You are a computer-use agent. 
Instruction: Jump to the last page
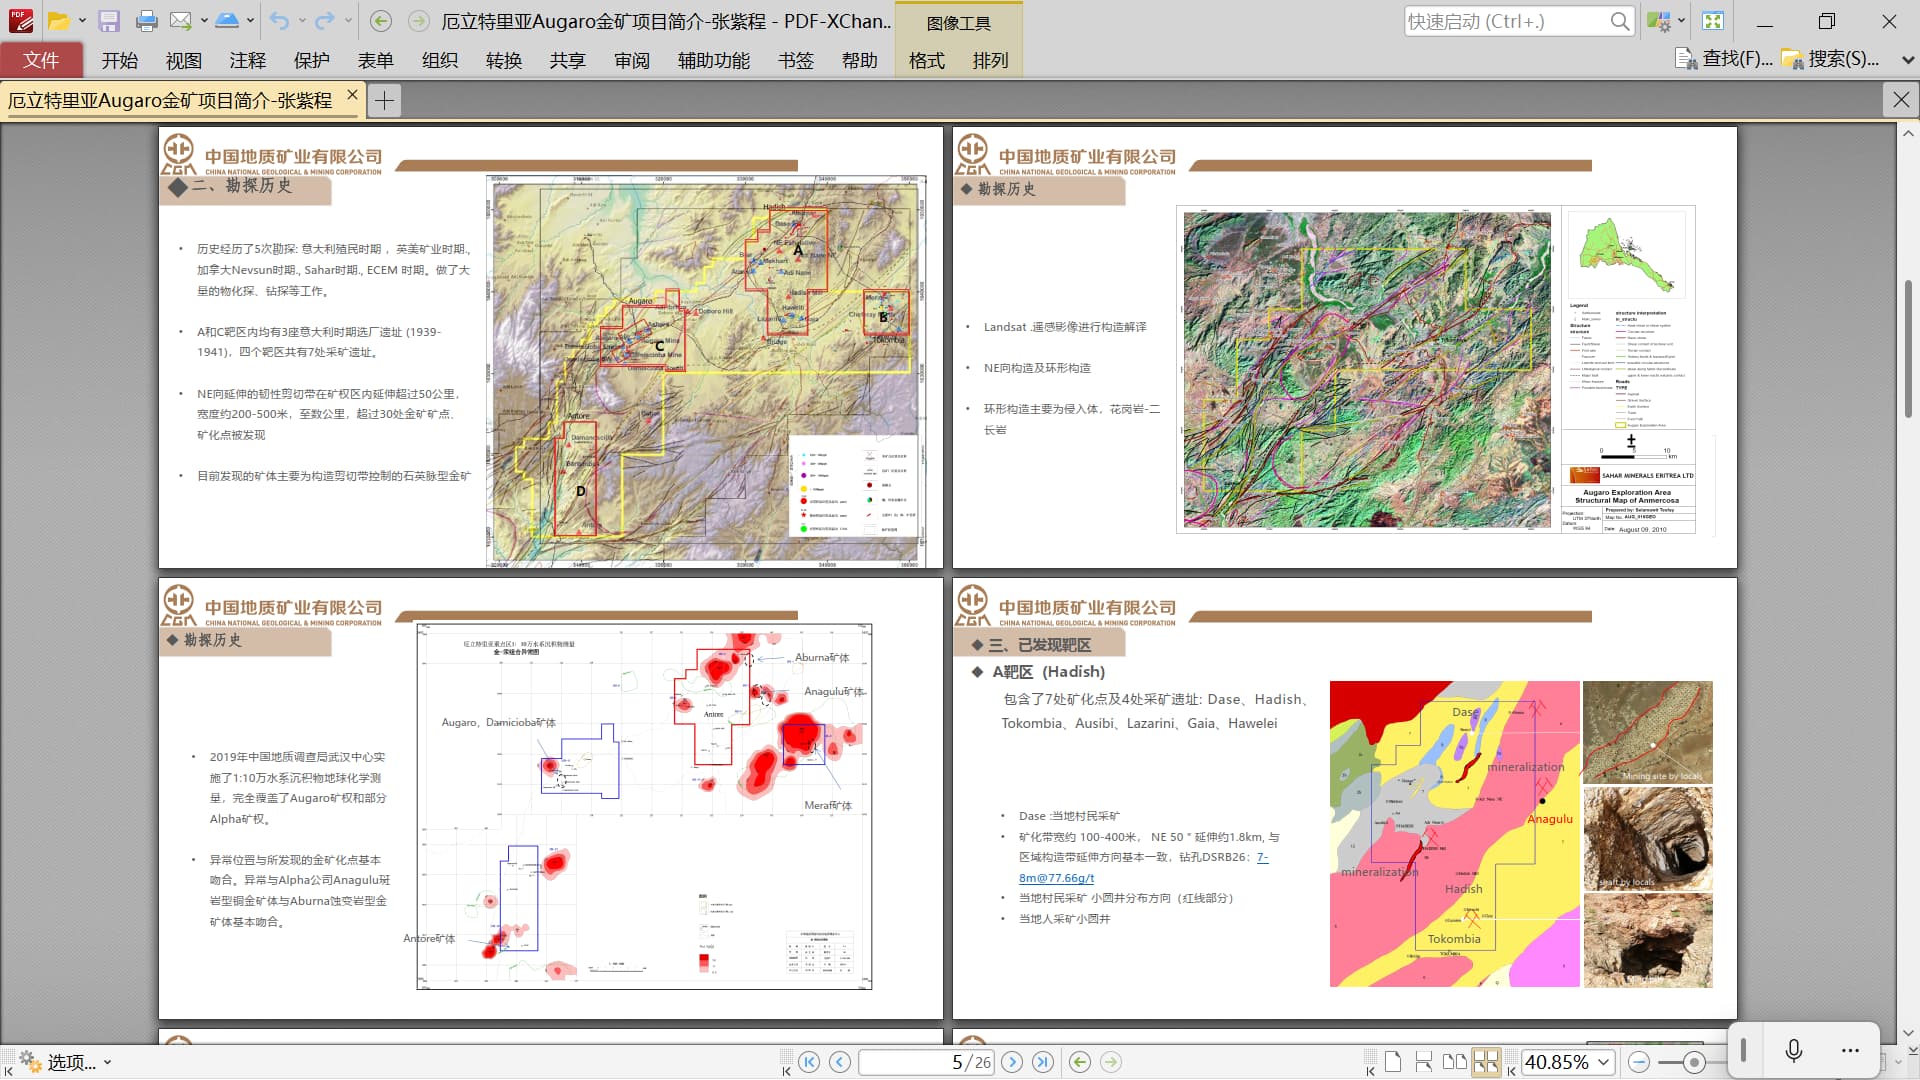(1043, 1062)
